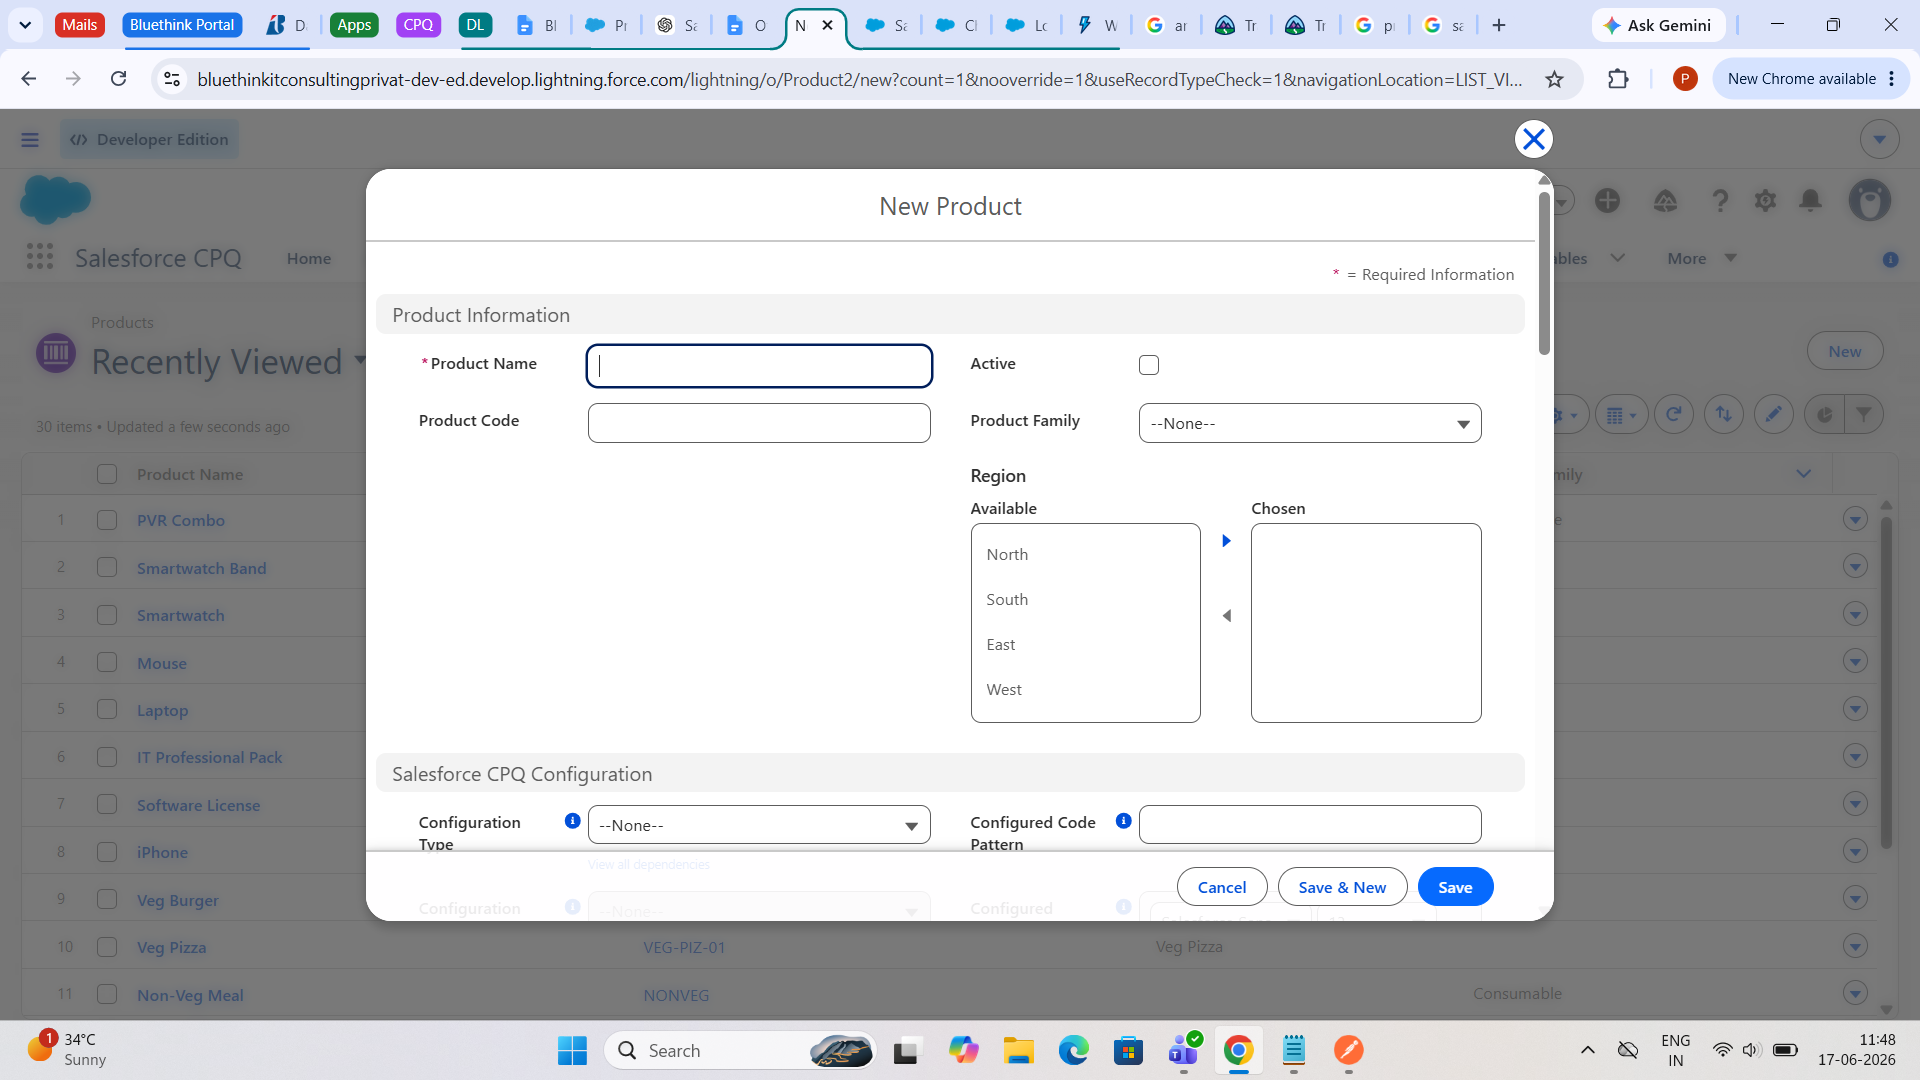Expand browser tab search chevron
The image size is (1920, 1080).
[x=25, y=25]
